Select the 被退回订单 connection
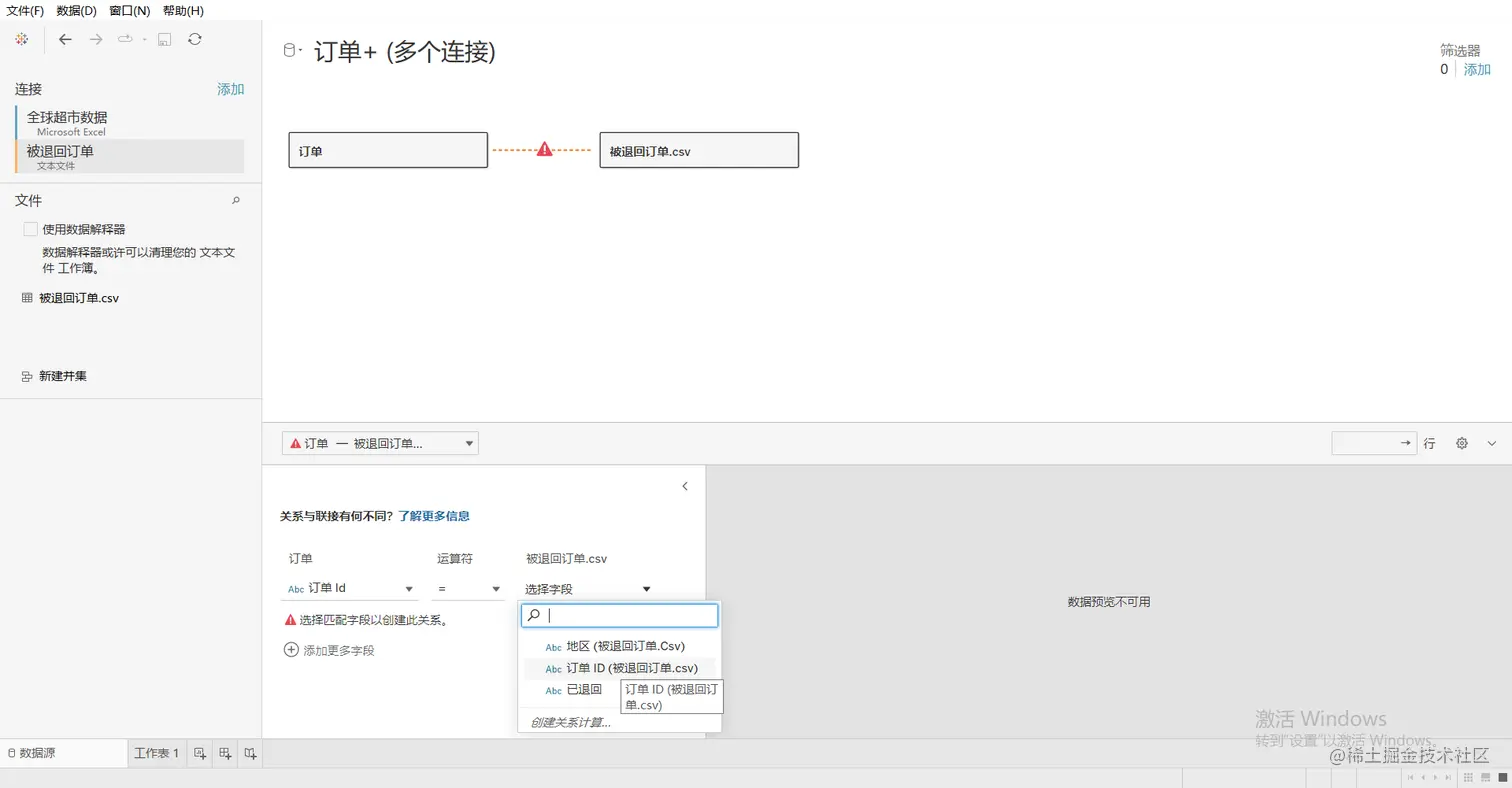This screenshot has width=1512, height=788. 130,156
